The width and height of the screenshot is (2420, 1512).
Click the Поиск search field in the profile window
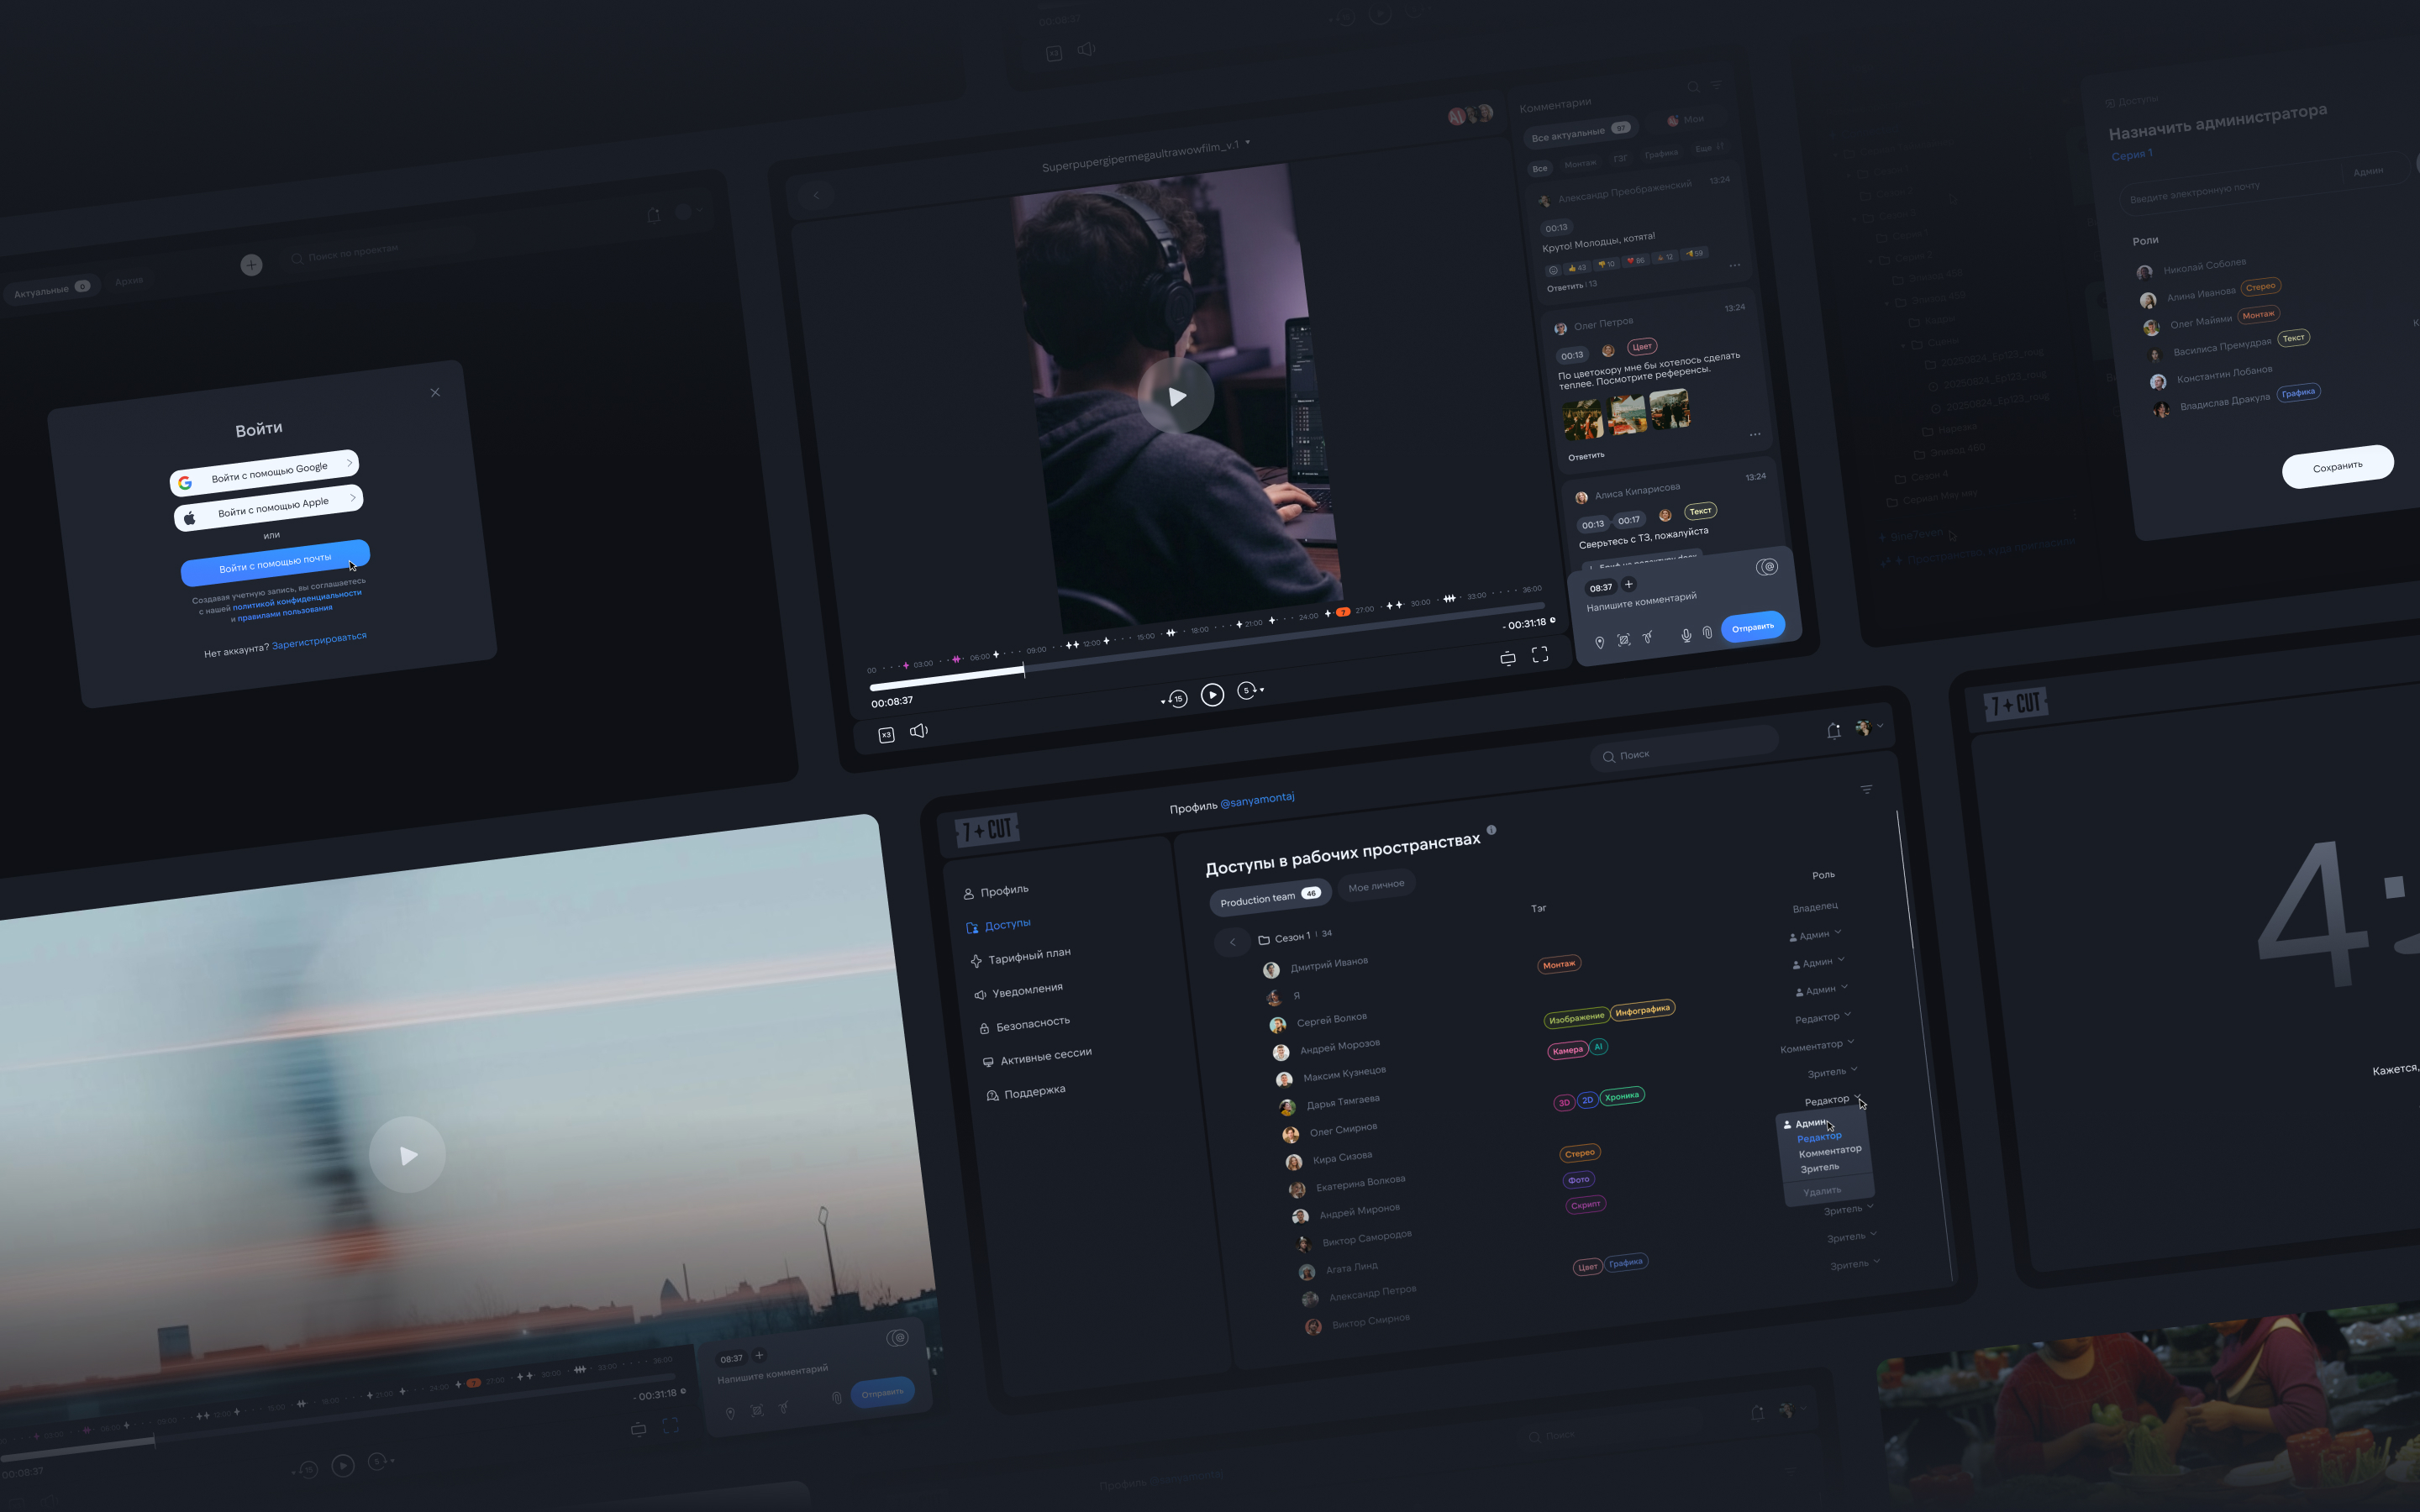[1685, 749]
